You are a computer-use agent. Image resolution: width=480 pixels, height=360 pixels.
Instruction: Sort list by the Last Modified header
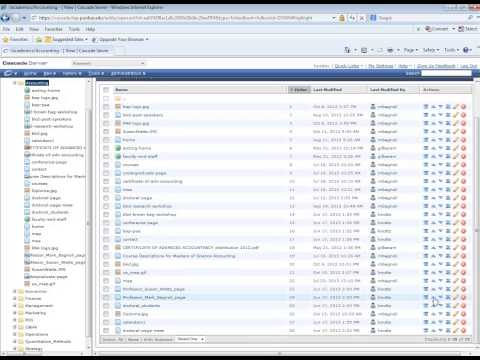327,90
